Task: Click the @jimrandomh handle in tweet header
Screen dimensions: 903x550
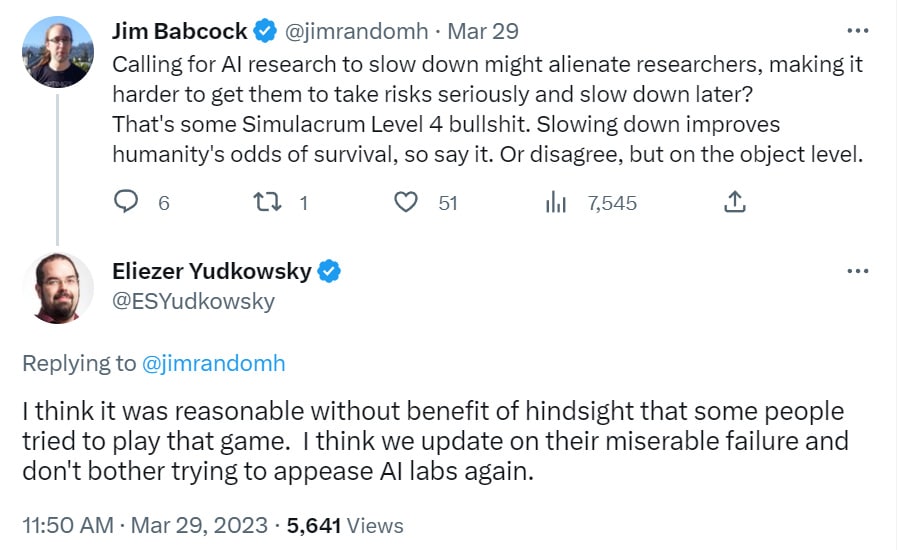Action: click(x=356, y=31)
